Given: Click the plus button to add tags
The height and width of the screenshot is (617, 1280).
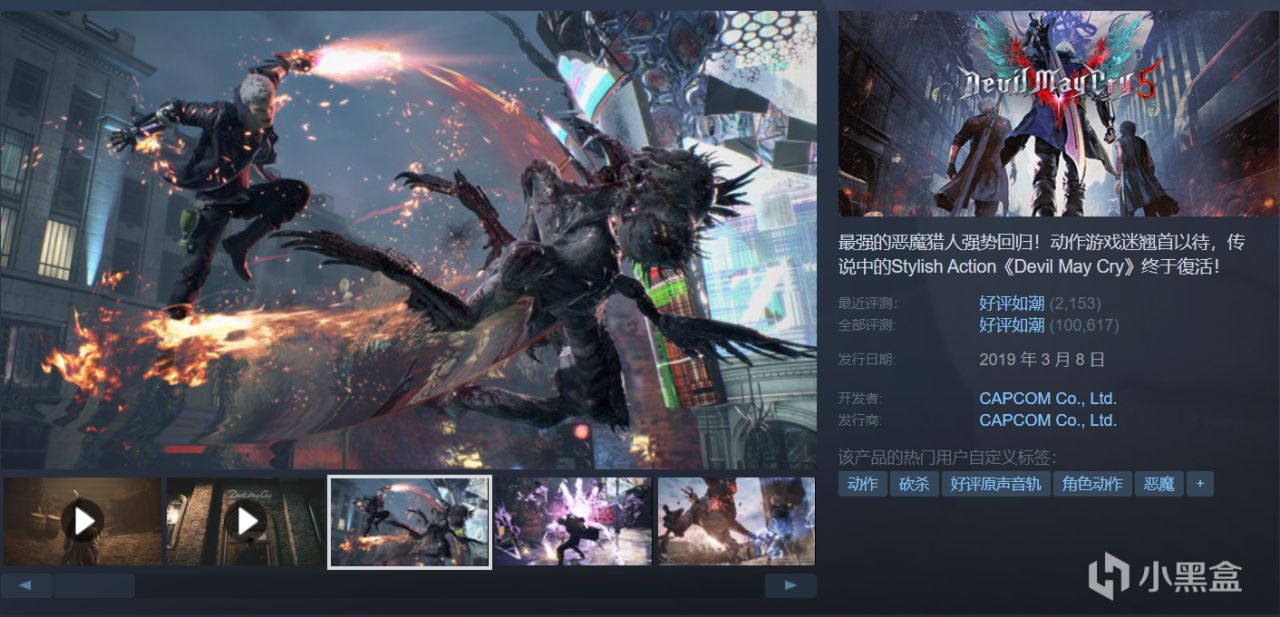Looking at the screenshot, I should click(1200, 484).
